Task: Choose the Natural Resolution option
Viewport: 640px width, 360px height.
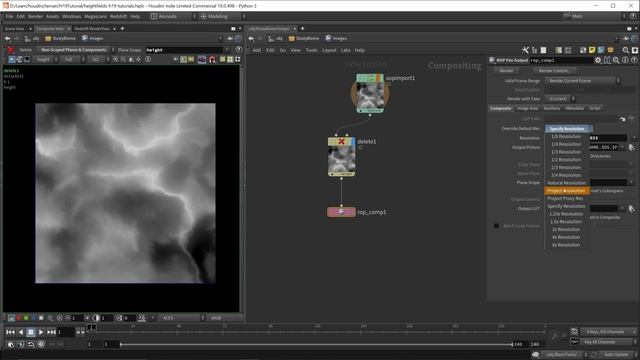Action: pos(567,183)
